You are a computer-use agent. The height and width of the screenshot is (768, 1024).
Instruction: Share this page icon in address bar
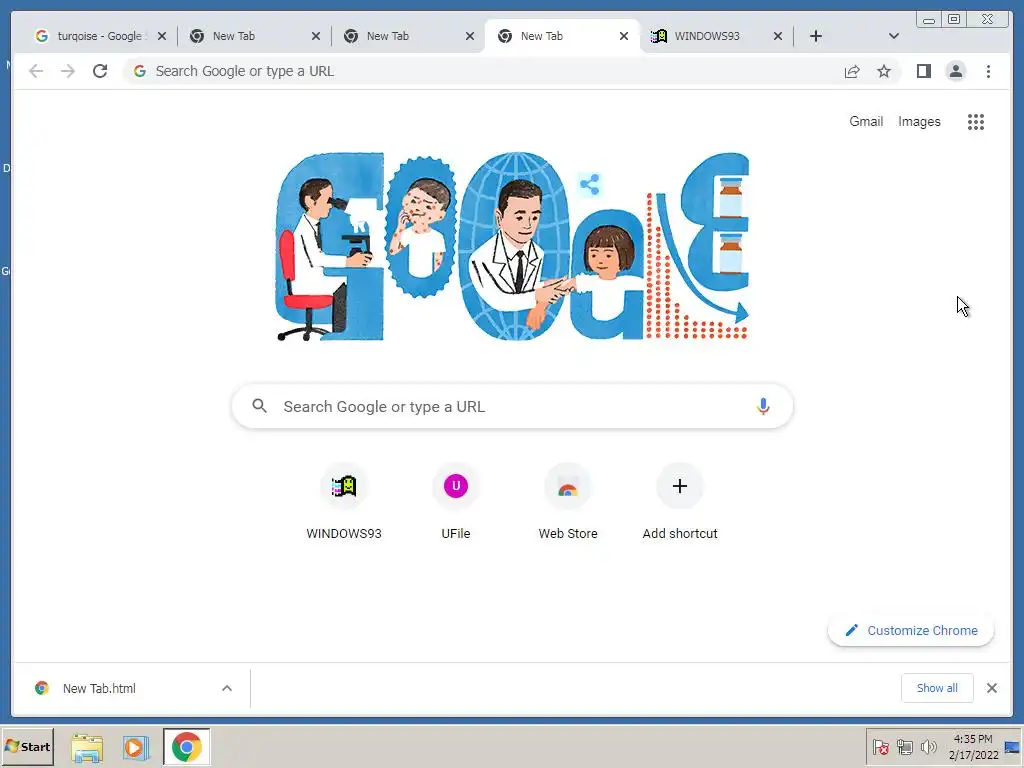(852, 71)
